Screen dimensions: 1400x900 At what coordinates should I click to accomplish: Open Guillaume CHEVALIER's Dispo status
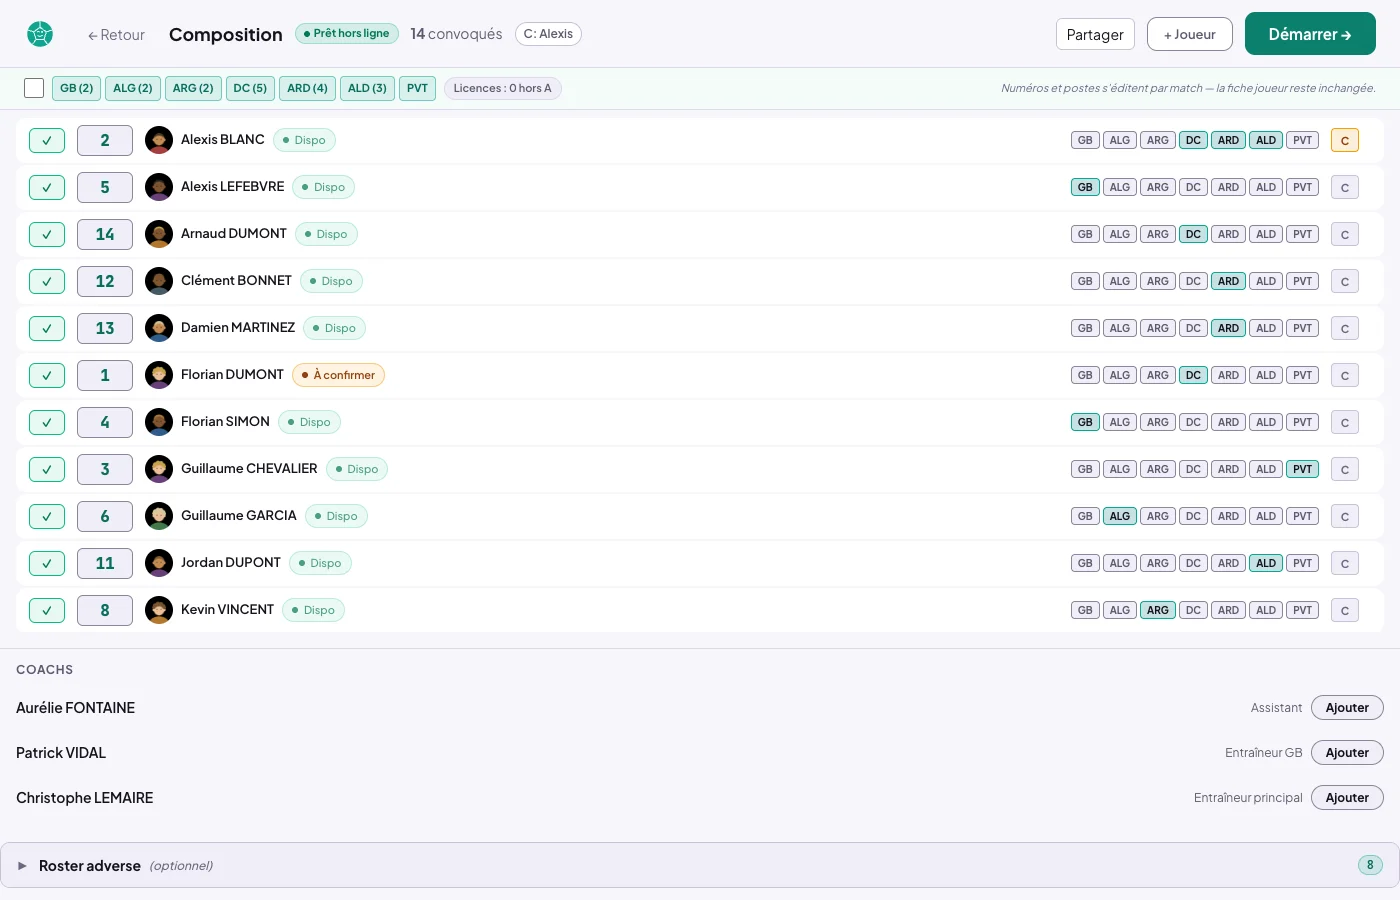click(x=357, y=469)
